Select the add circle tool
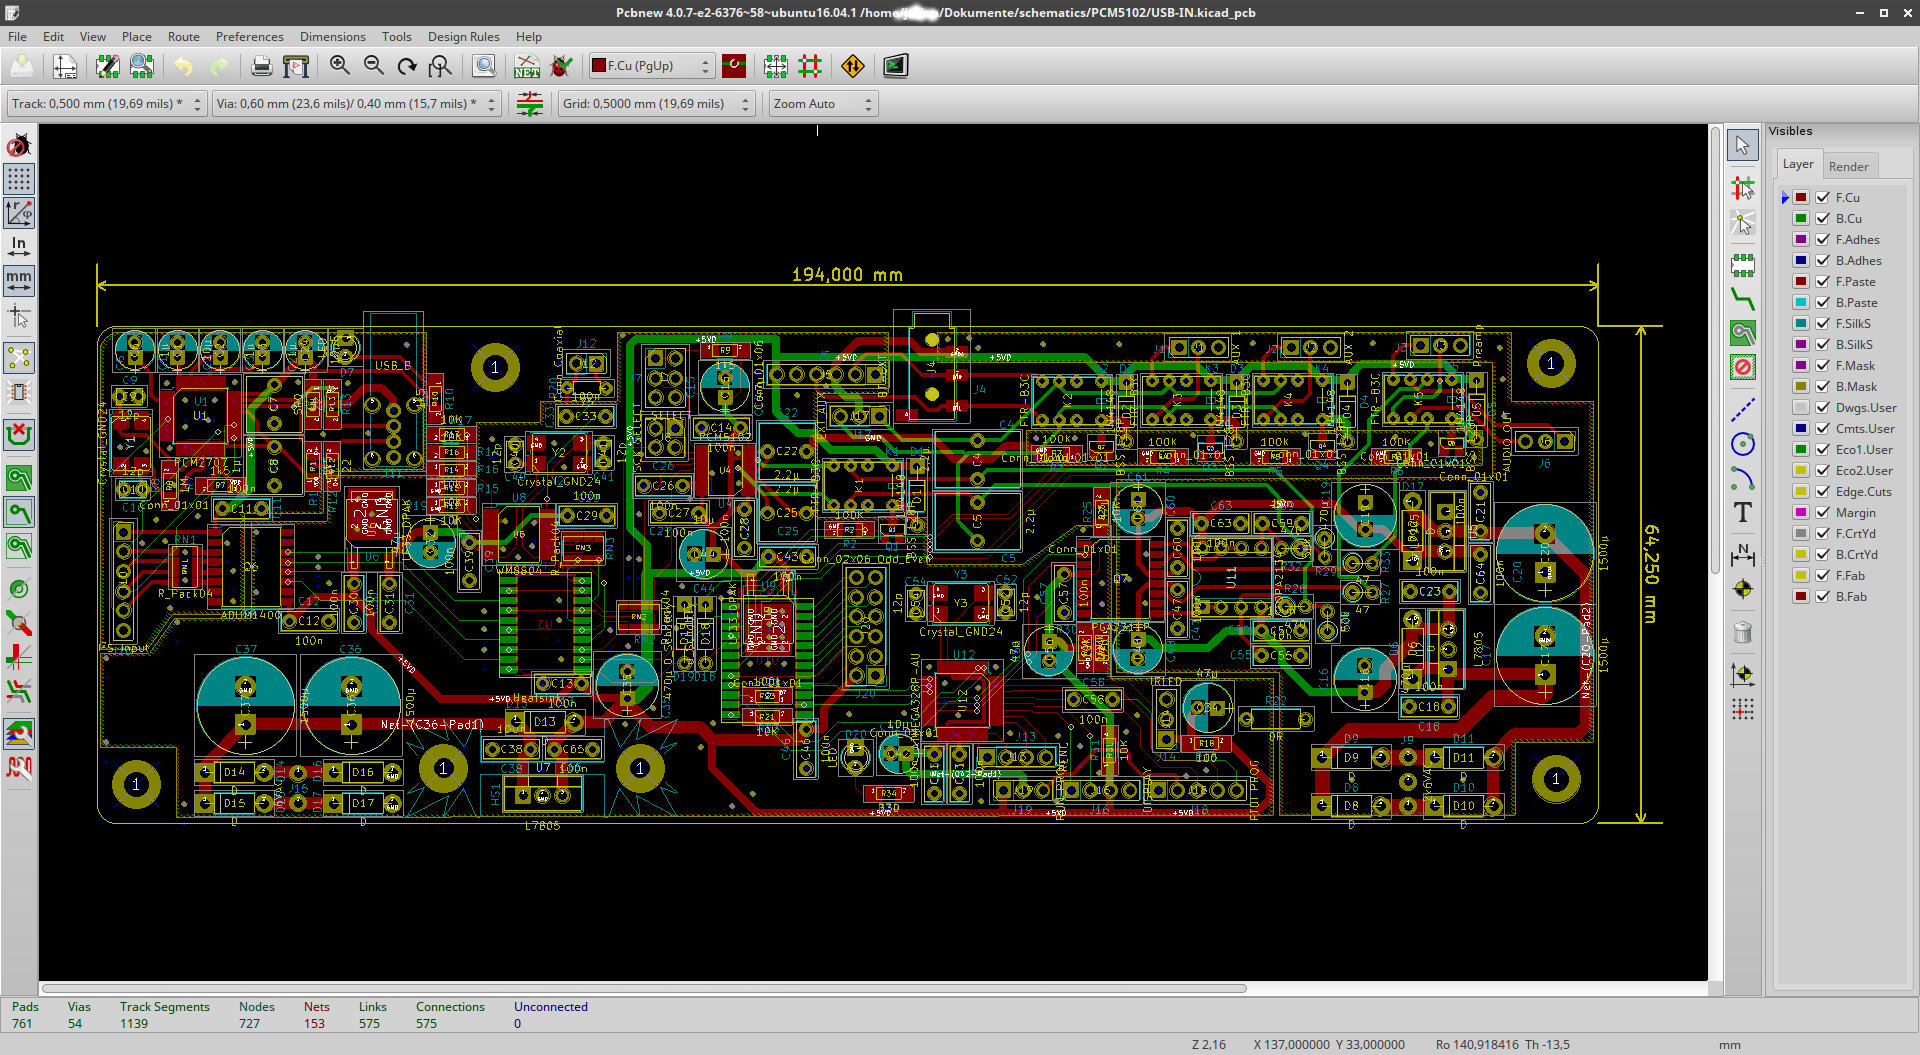Image resolution: width=1920 pixels, height=1055 pixels. click(x=1743, y=444)
